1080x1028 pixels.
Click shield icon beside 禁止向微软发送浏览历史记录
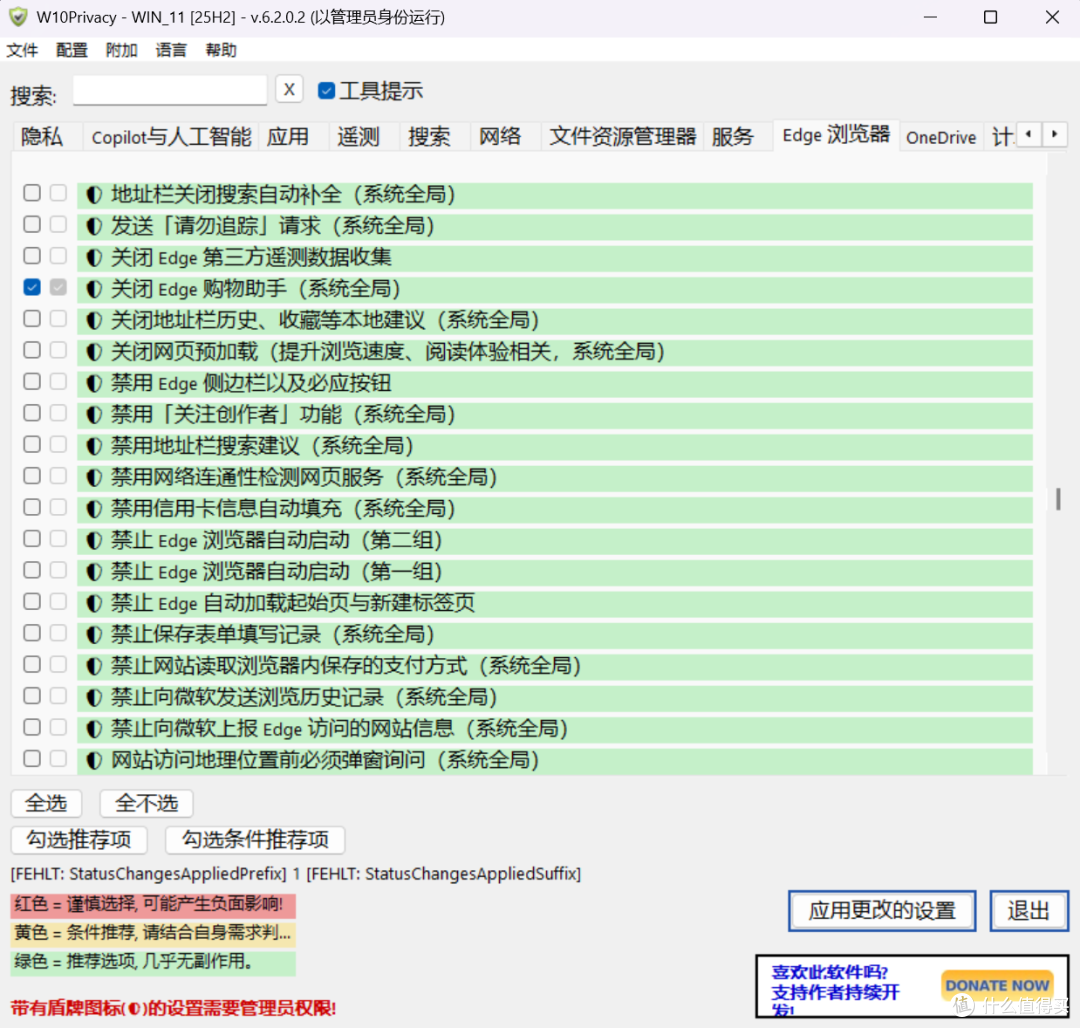click(94, 698)
